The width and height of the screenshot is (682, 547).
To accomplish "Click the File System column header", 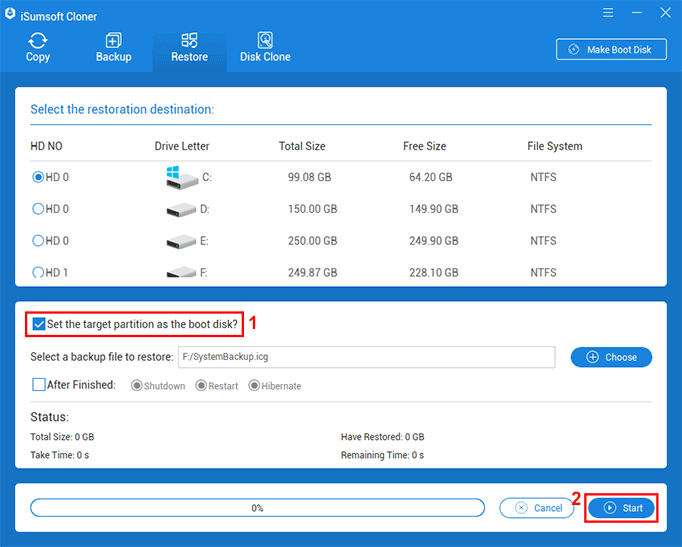I will coord(555,146).
